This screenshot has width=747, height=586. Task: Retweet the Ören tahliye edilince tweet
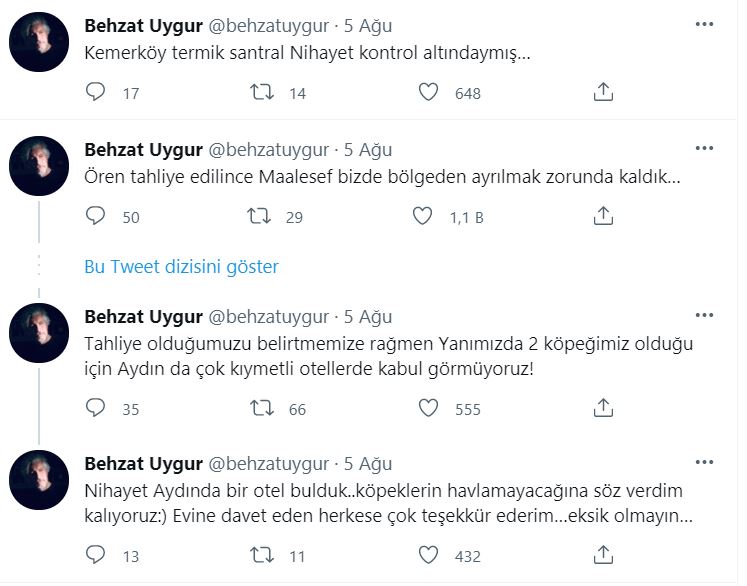pos(261,216)
